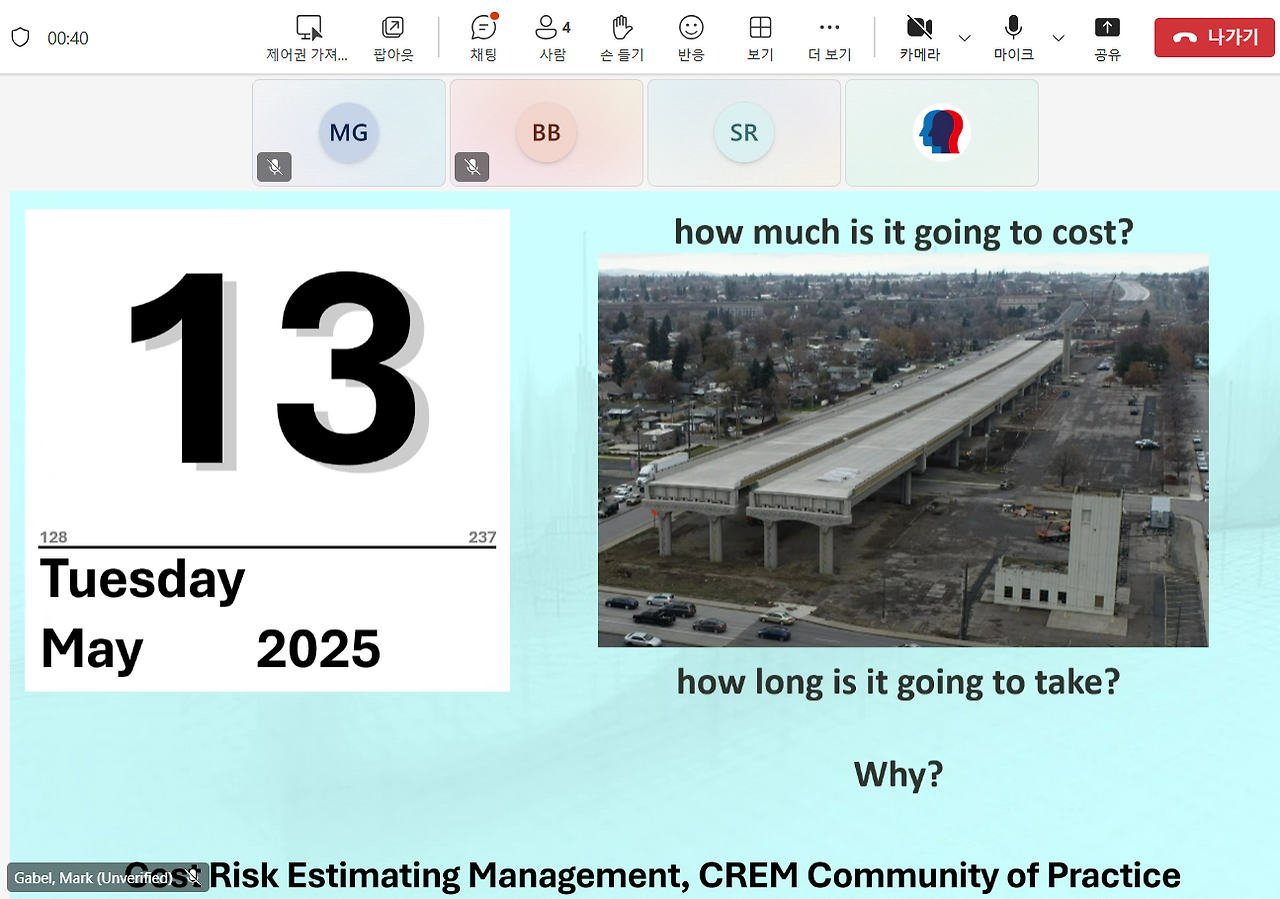Viewport: 1280px width, 899px height.
Task: Leave the meeting with 나가기
Action: click(x=1214, y=38)
